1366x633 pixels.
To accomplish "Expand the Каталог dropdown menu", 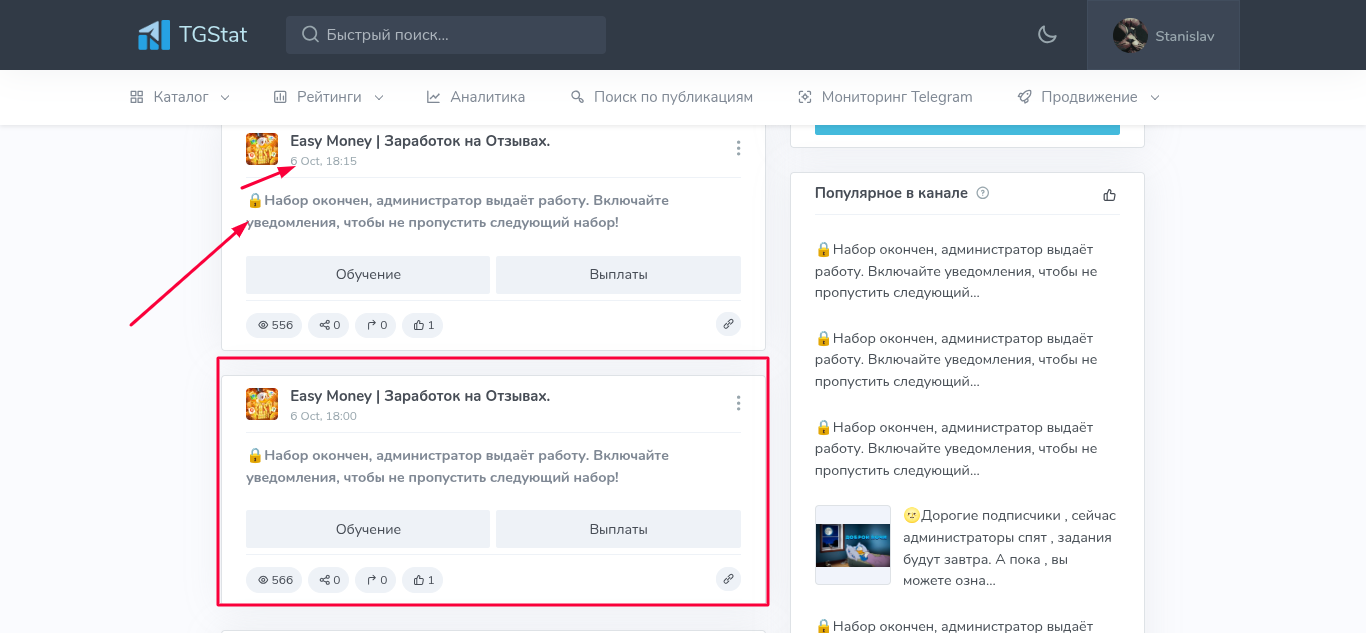I will tap(180, 97).
